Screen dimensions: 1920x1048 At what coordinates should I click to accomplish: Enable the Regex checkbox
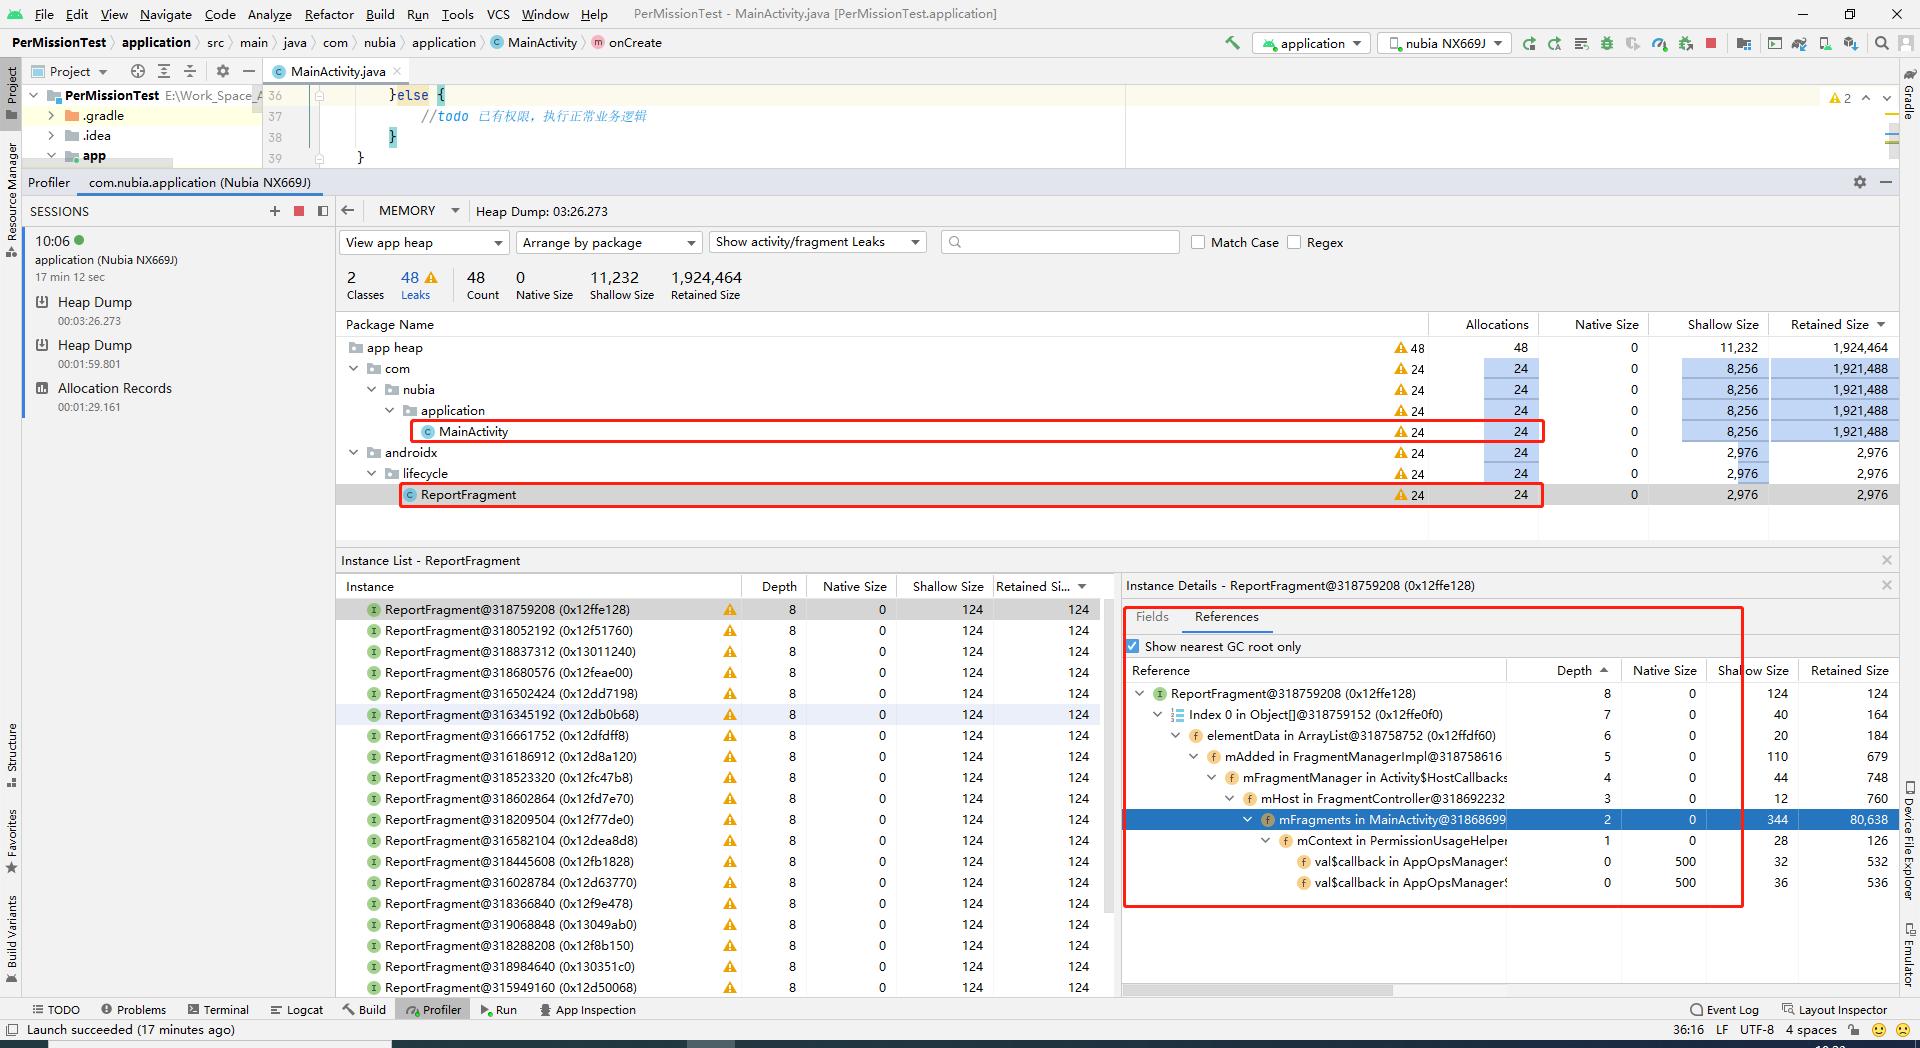pos(1294,243)
